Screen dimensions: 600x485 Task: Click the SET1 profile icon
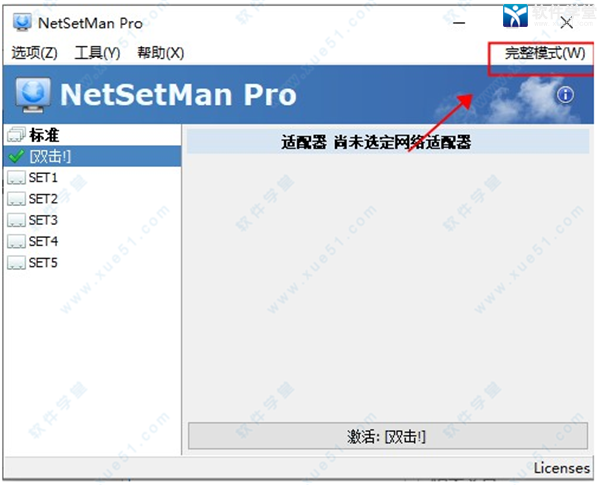(x=16, y=178)
